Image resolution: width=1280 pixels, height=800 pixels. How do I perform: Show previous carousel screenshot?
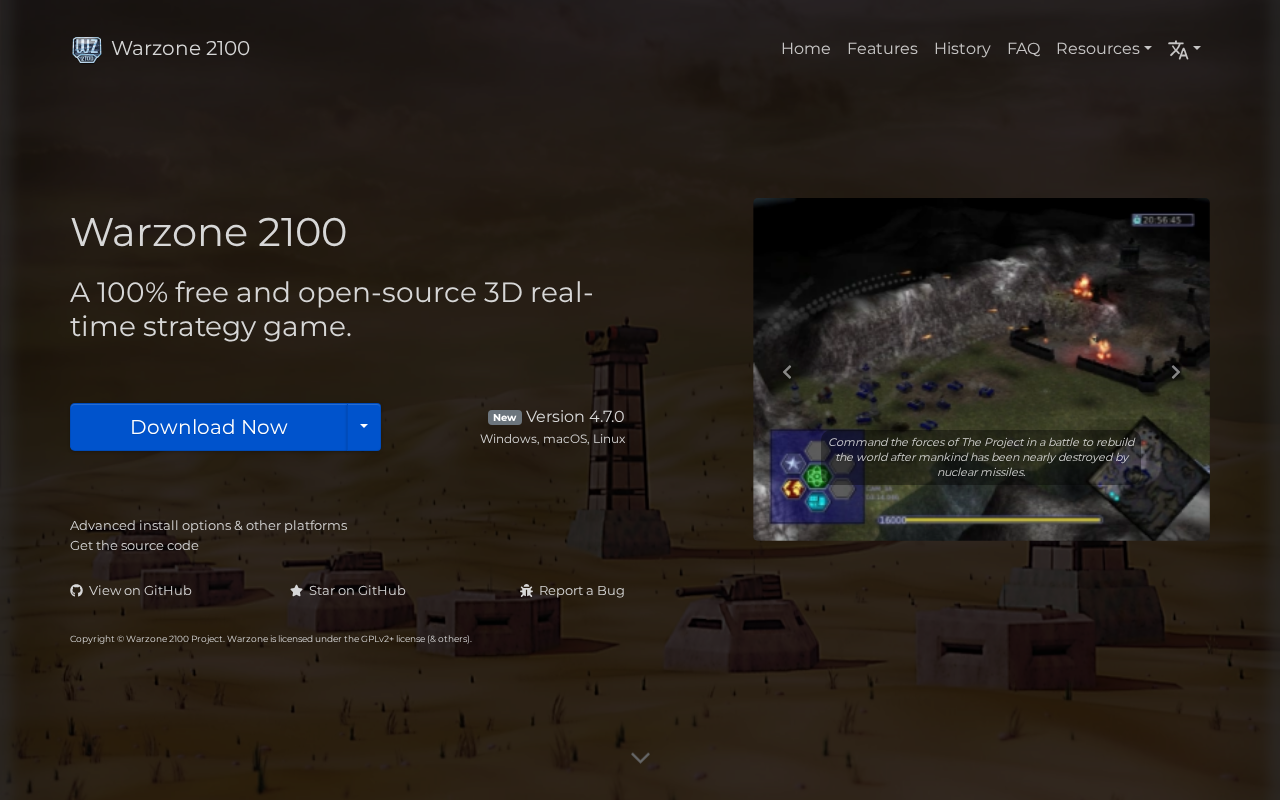pyautogui.click(x=787, y=372)
